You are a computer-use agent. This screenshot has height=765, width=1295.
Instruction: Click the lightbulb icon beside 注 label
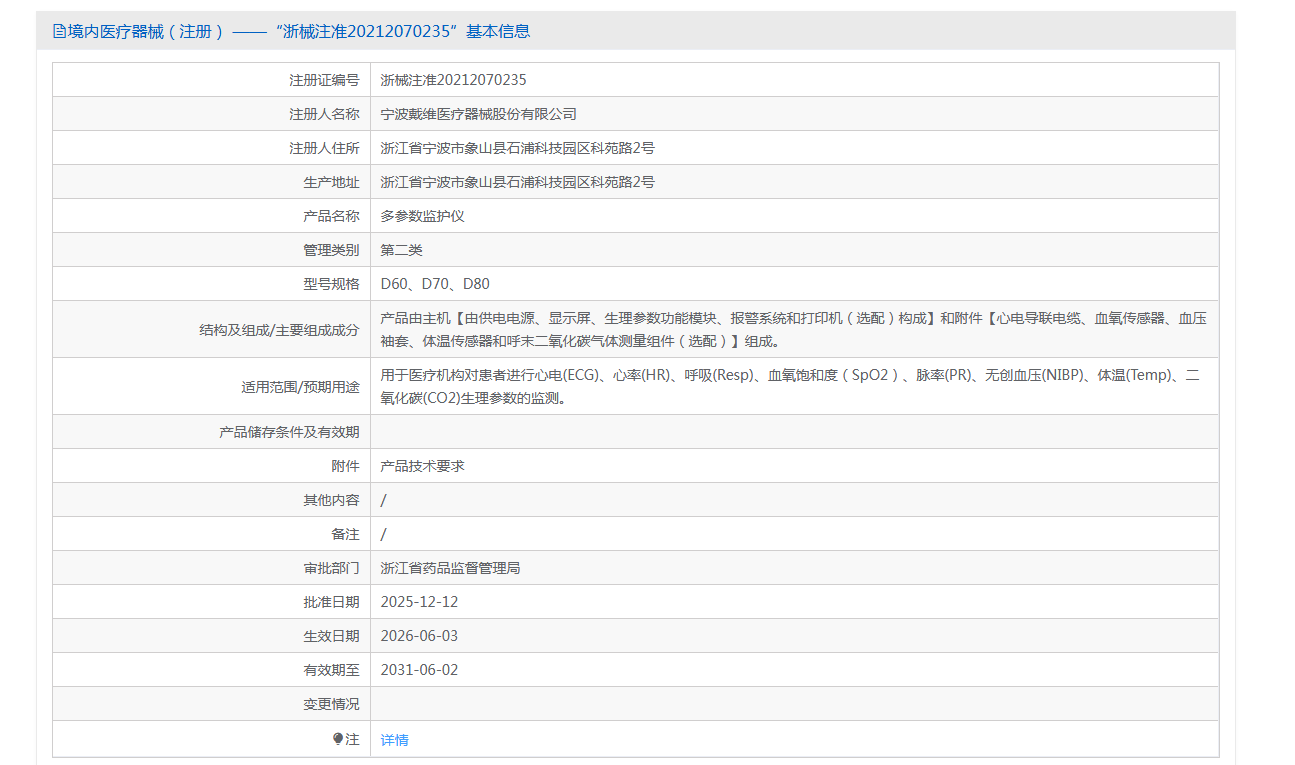click(x=338, y=739)
